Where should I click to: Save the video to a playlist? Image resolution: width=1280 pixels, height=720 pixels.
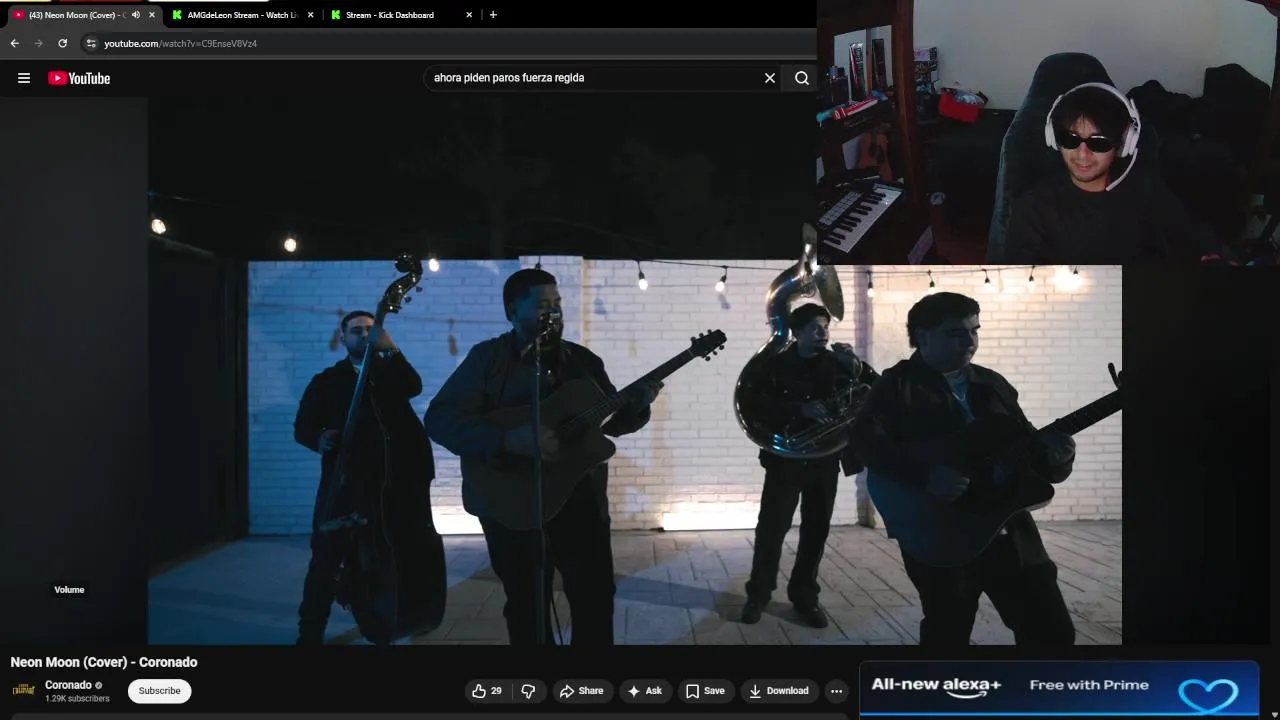click(x=705, y=691)
